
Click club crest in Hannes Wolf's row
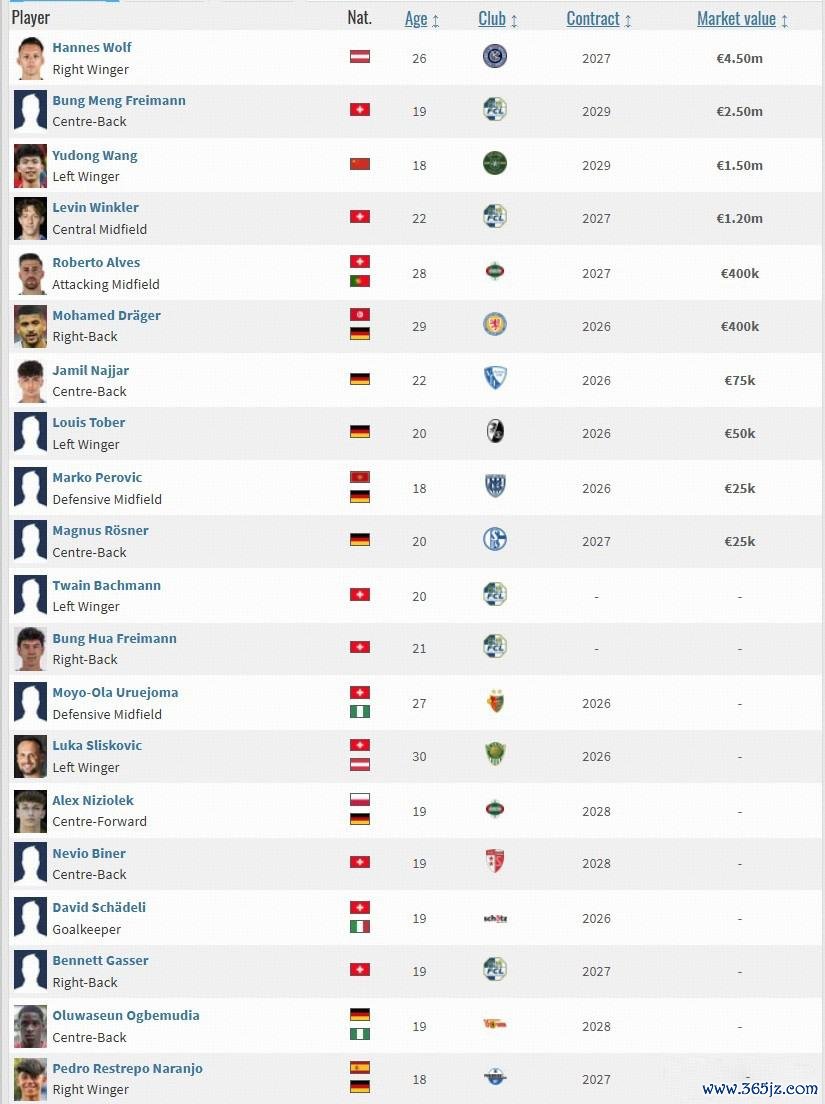point(494,57)
